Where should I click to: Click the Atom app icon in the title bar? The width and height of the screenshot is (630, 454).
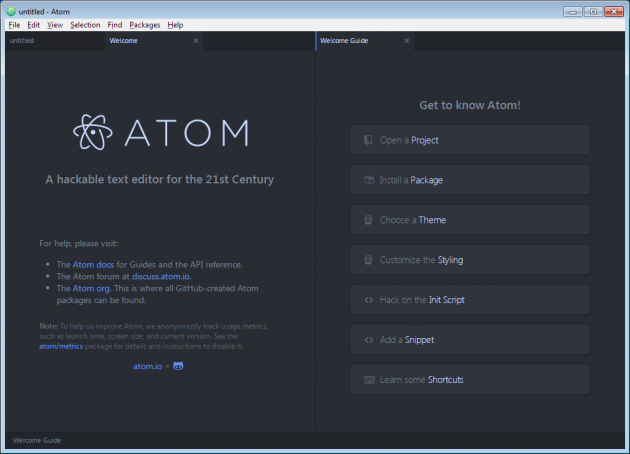coord(11,11)
